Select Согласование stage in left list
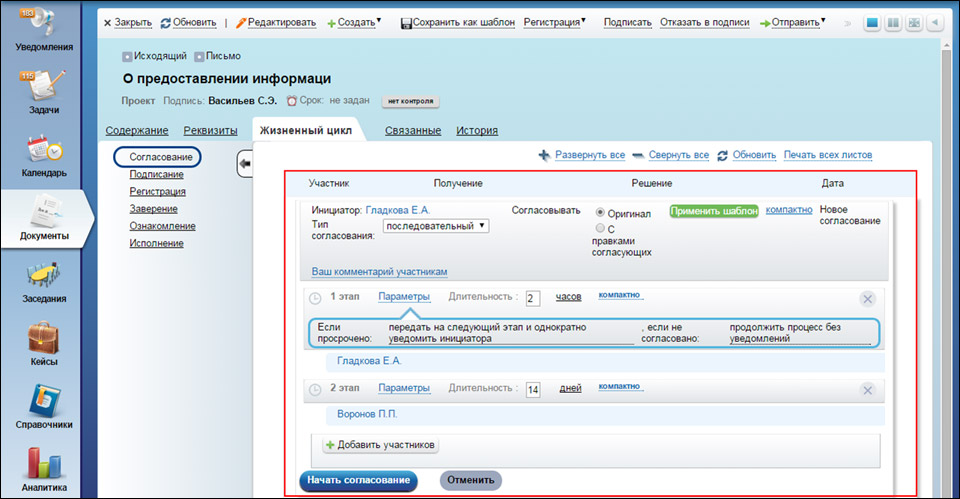The width and height of the screenshot is (960, 499). tap(157, 157)
